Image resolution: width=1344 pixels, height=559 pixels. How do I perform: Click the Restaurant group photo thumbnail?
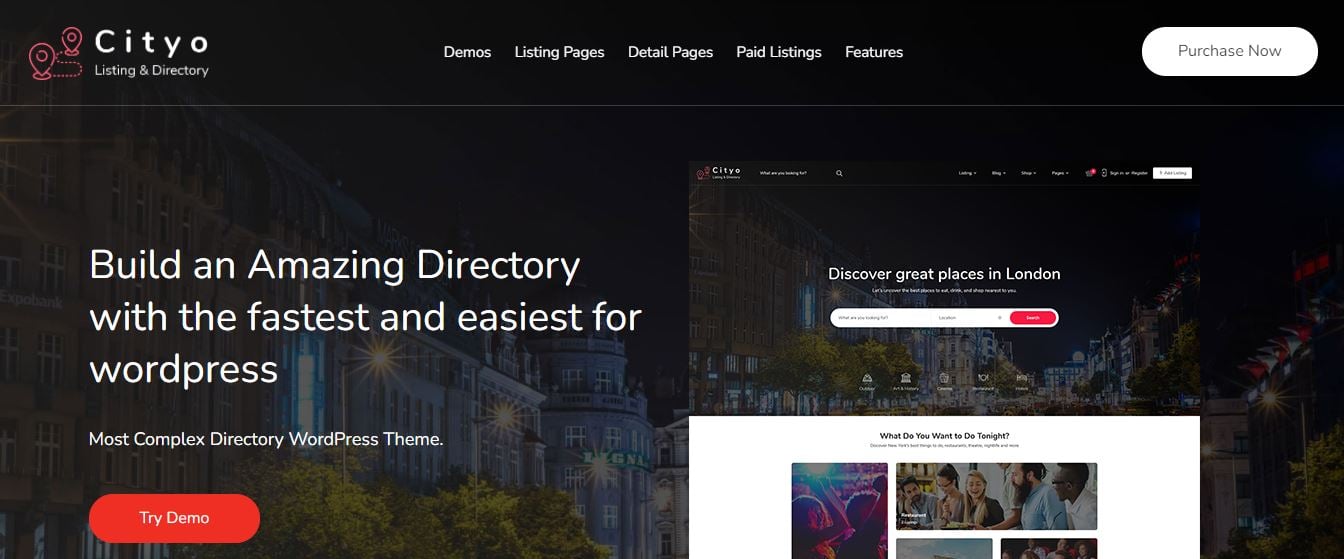pos(996,496)
